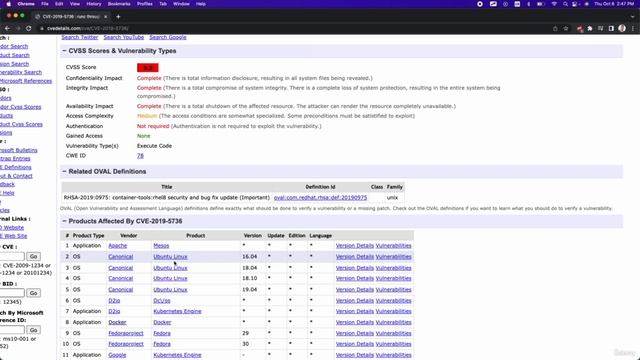The width and height of the screenshot is (640, 360).
Task: Open the Apache vendor link
Action: tap(118, 246)
